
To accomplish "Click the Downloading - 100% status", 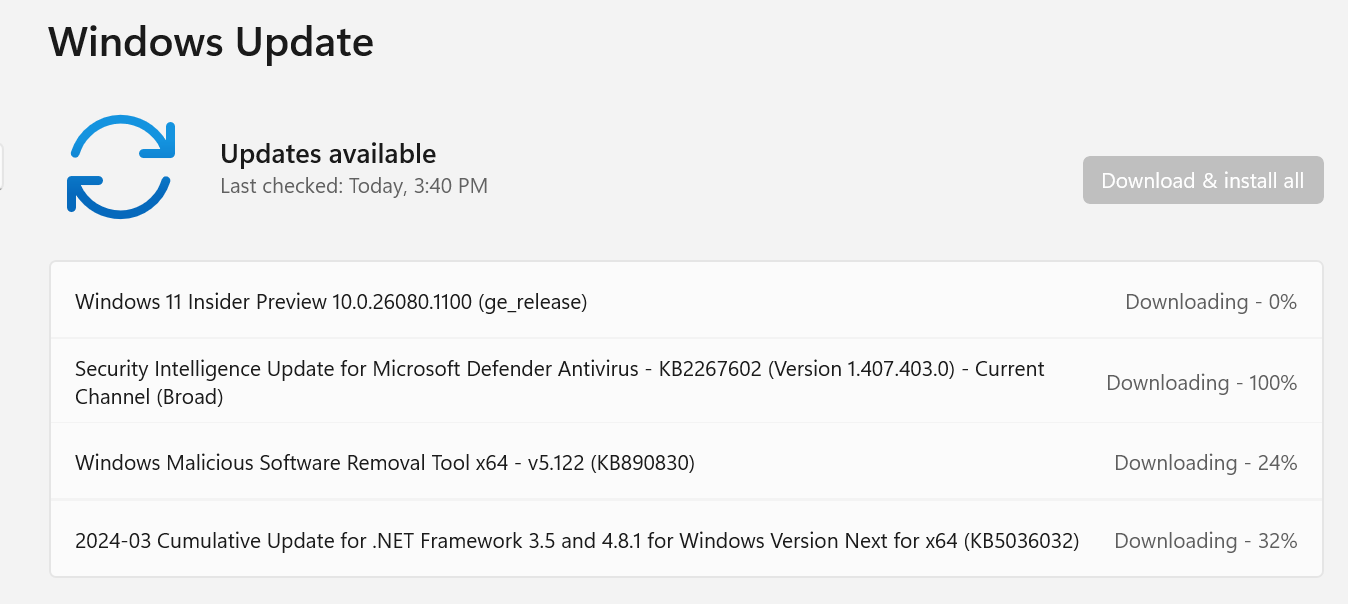I will tap(1201, 382).
